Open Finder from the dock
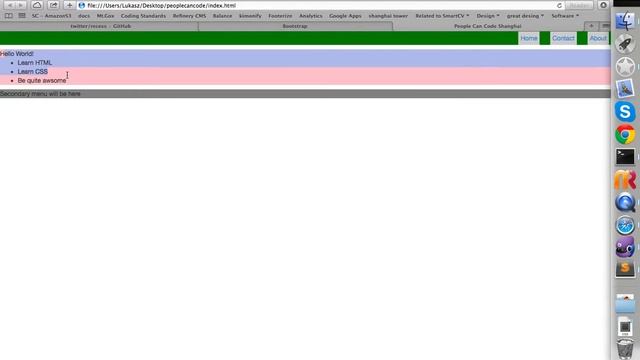 (625, 20)
